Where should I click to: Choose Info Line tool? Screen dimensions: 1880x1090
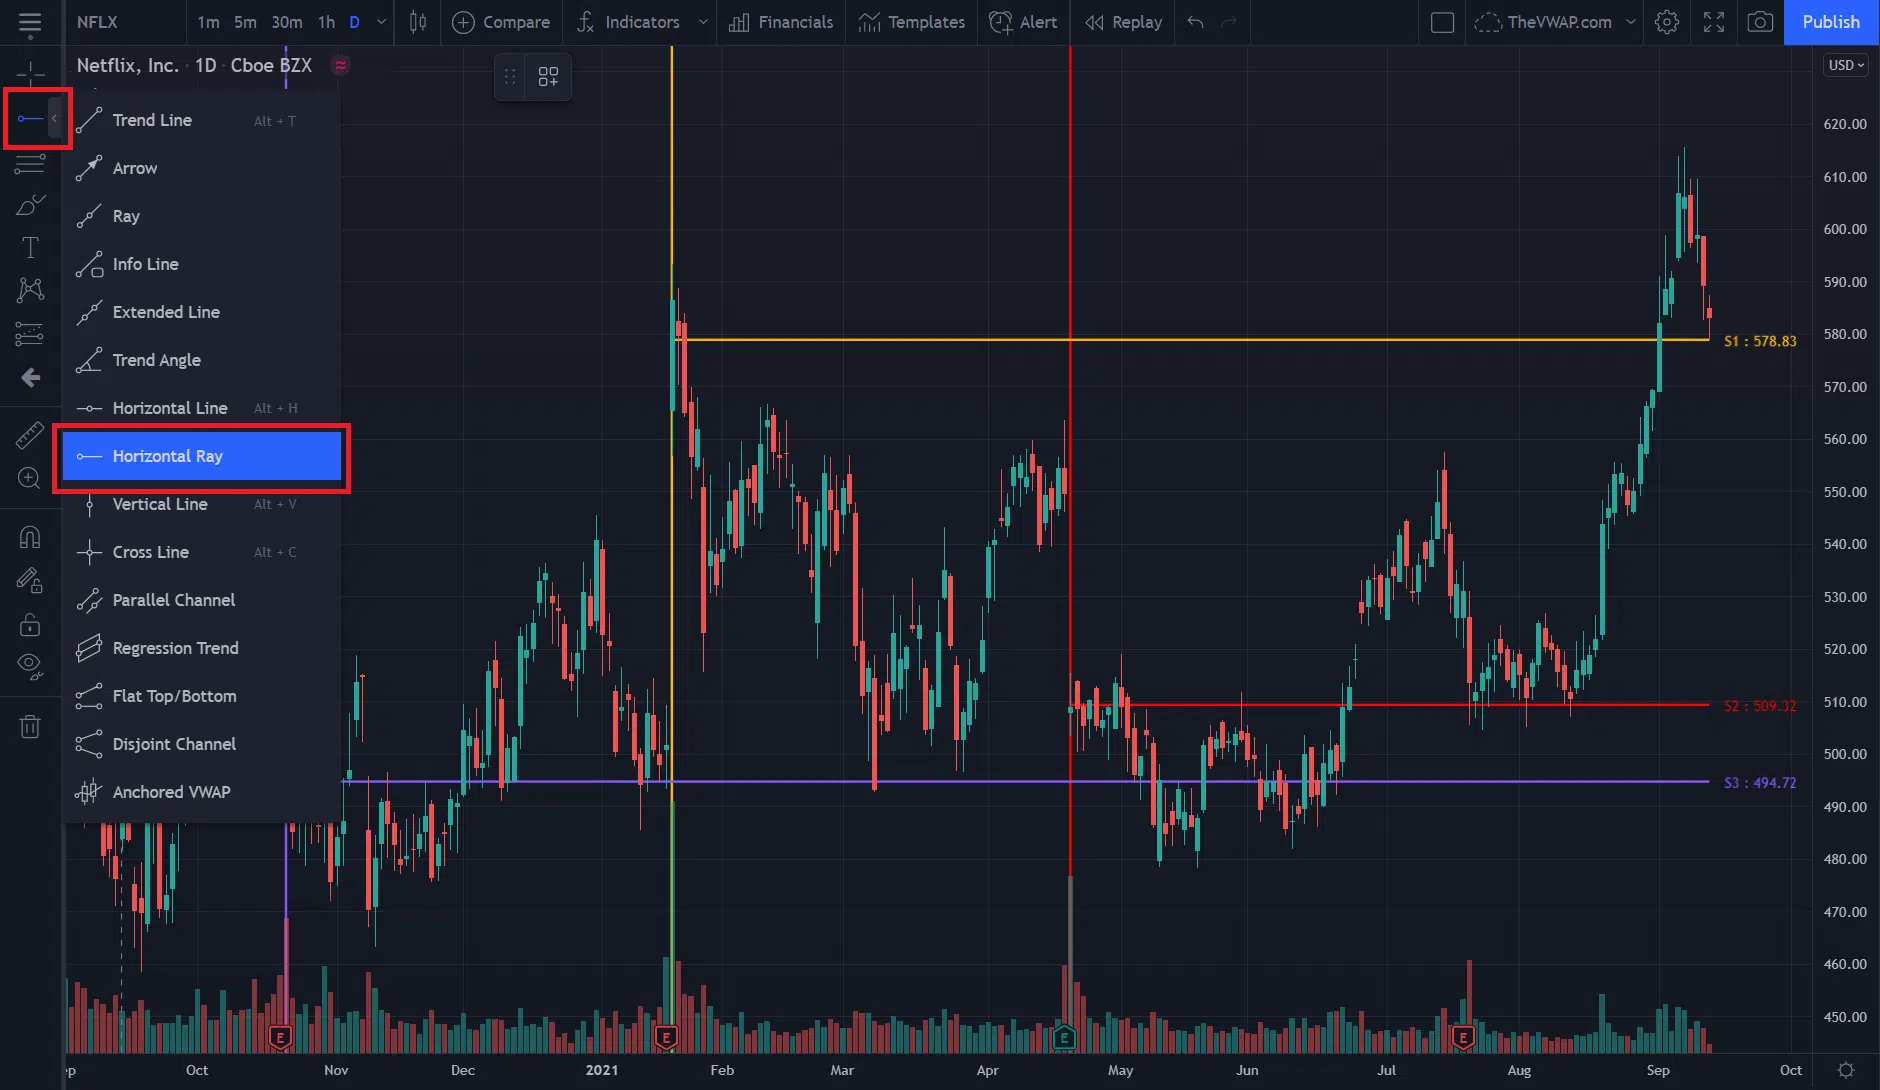coord(201,264)
